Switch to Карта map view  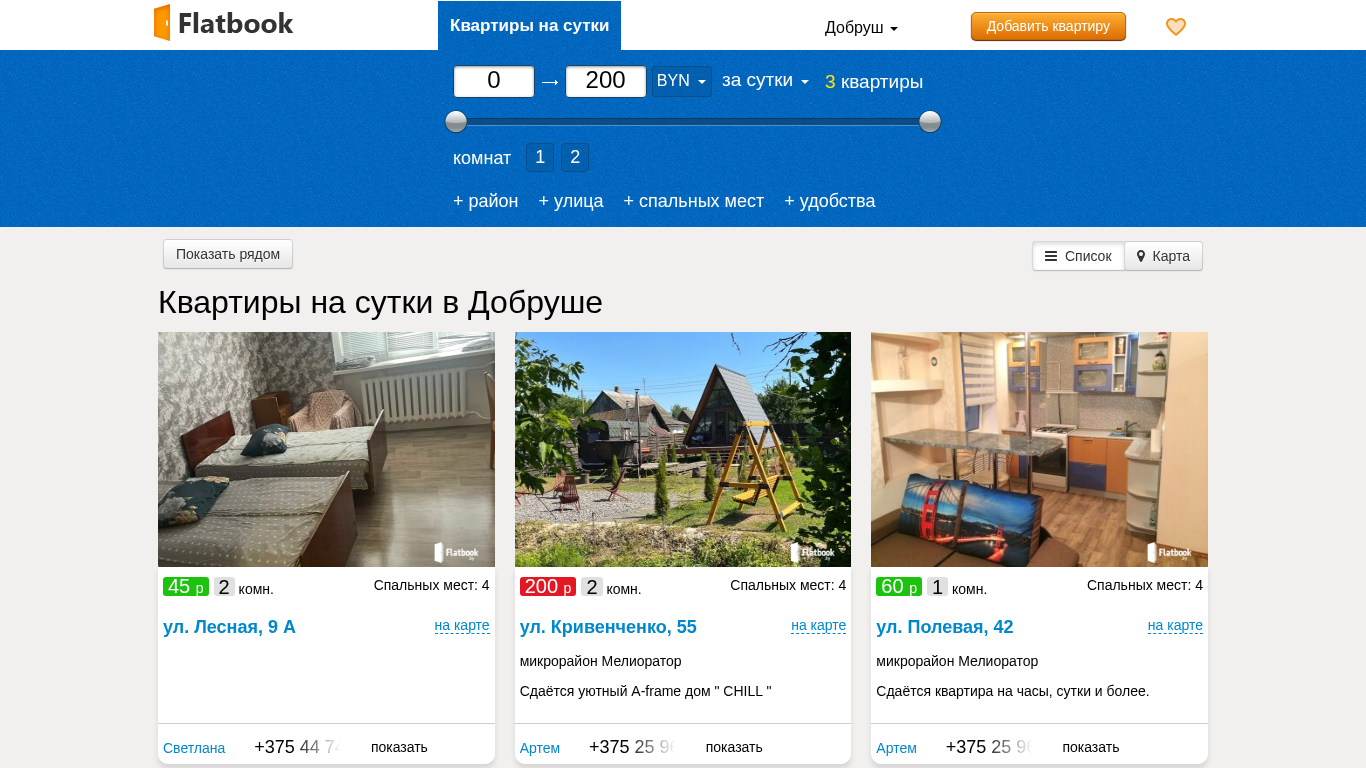point(1163,256)
